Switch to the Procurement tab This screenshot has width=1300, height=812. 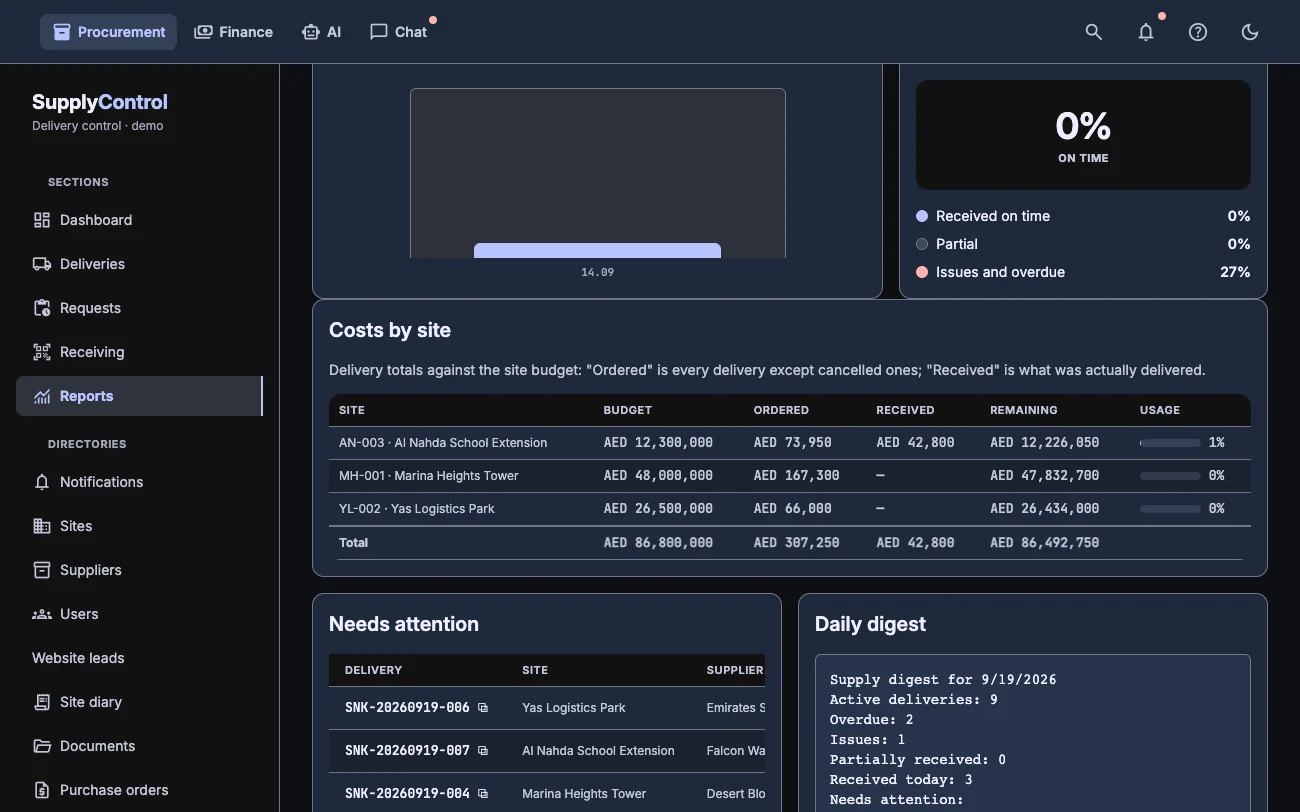[109, 32]
